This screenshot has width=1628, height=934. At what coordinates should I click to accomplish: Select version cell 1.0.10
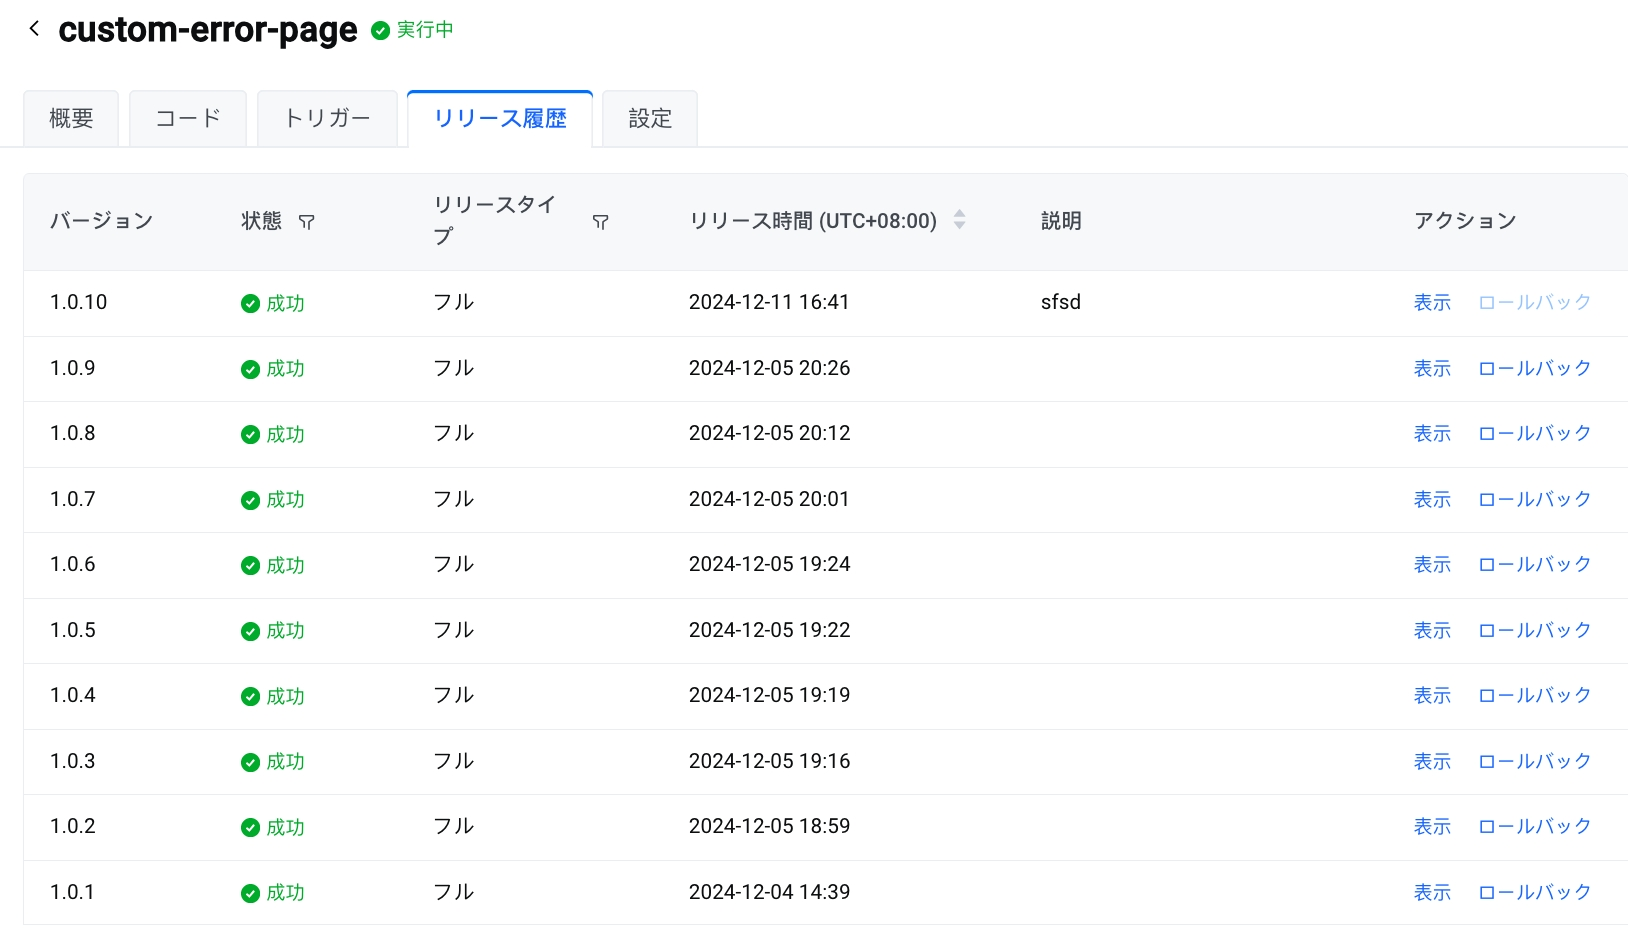(x=79, y=302)
